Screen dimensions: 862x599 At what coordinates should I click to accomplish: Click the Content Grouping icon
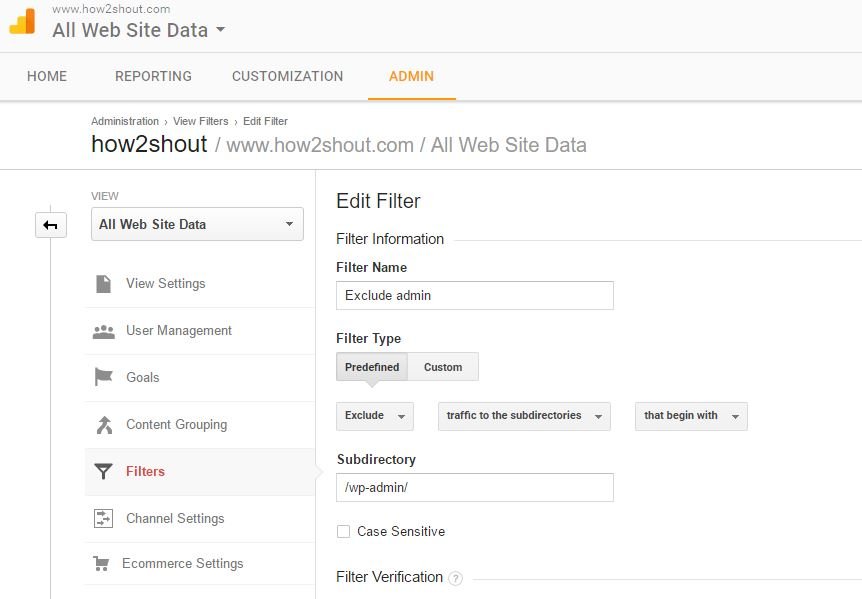103,425
